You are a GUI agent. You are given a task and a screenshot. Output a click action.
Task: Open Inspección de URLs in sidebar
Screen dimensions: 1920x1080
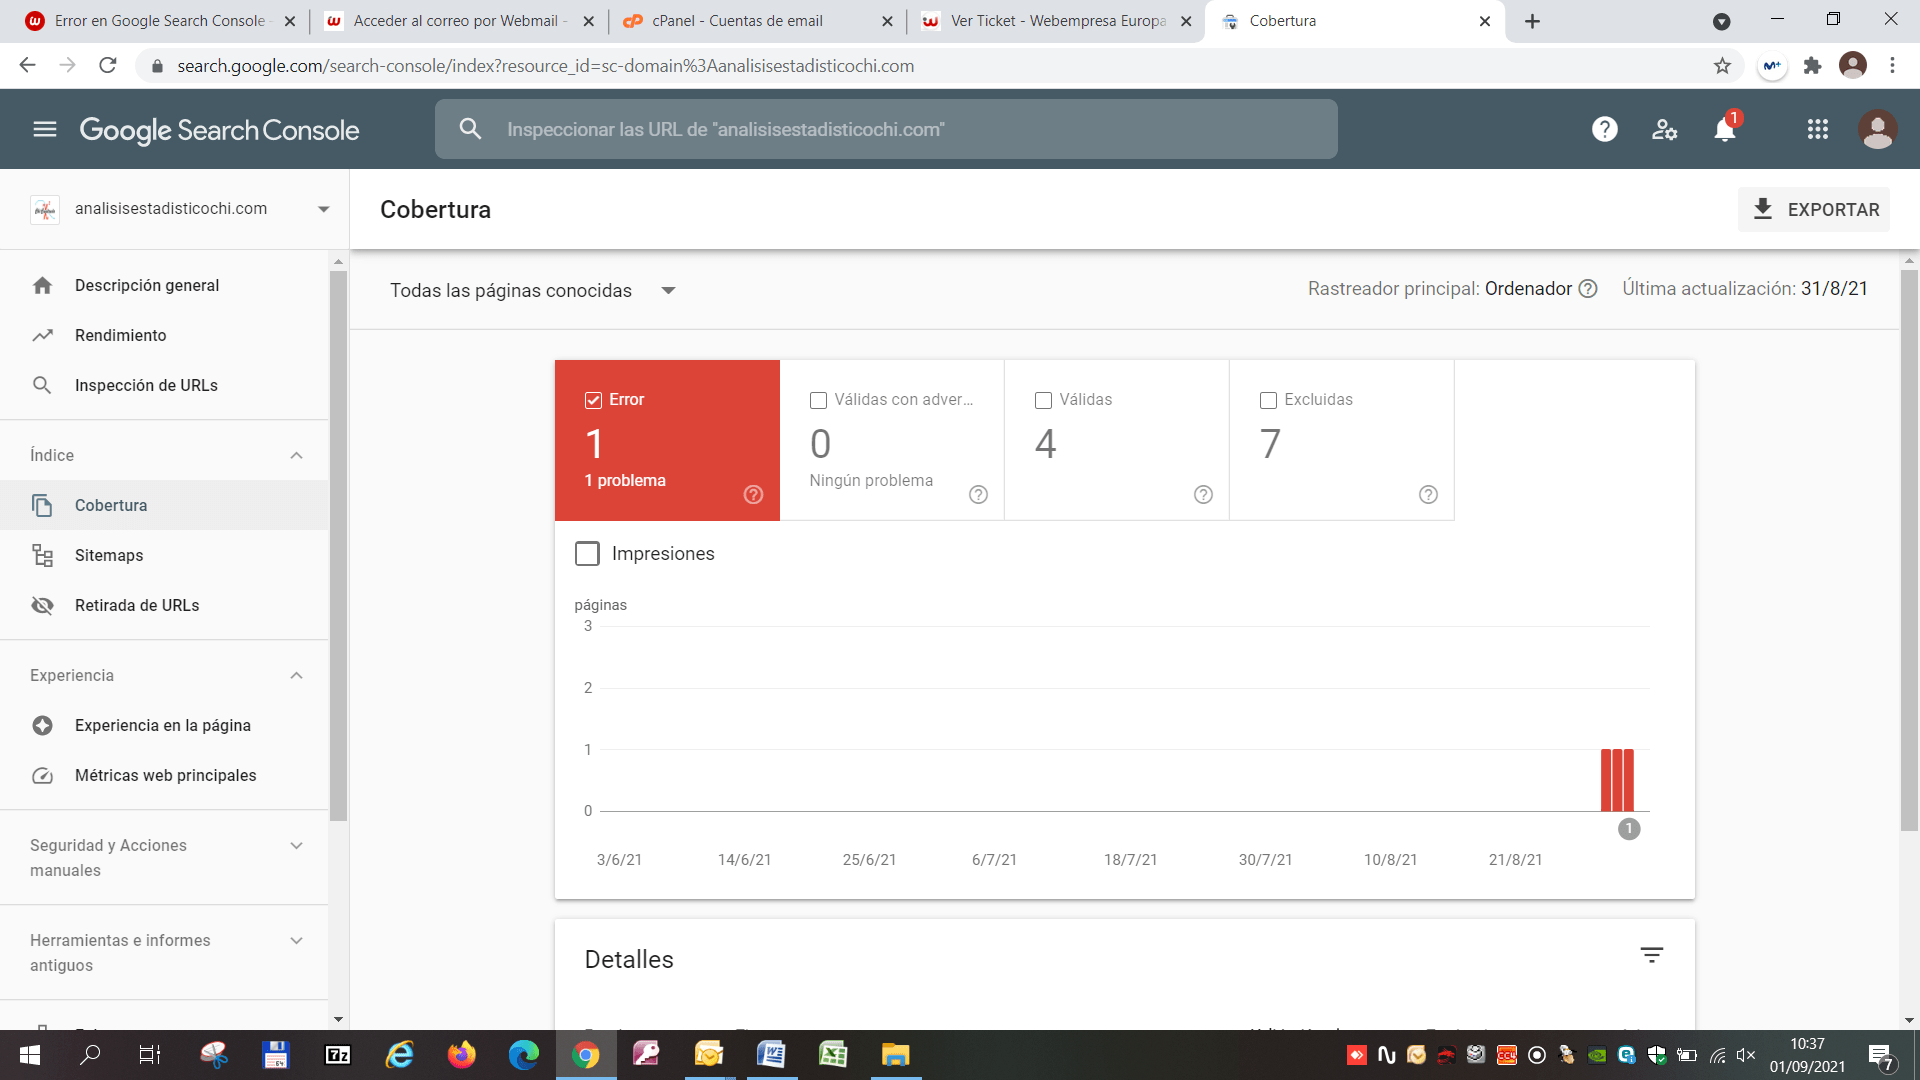point(165,385)
